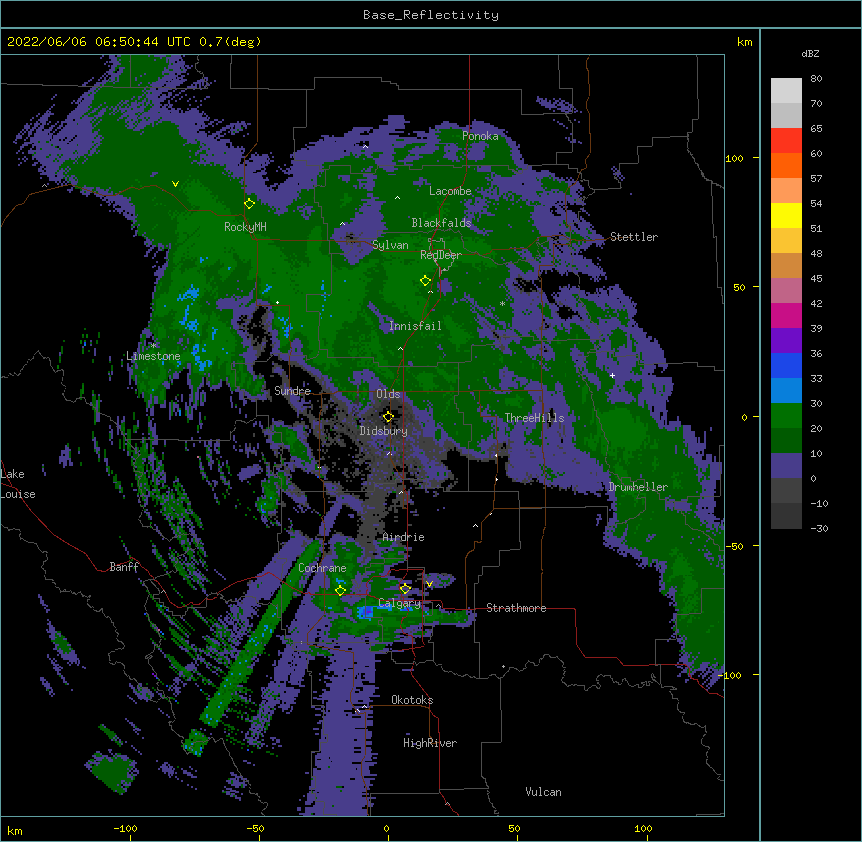Screen dimensions: 862x842
Task: Click the -30 value in dBZ legend
Action: coord(819,529)
